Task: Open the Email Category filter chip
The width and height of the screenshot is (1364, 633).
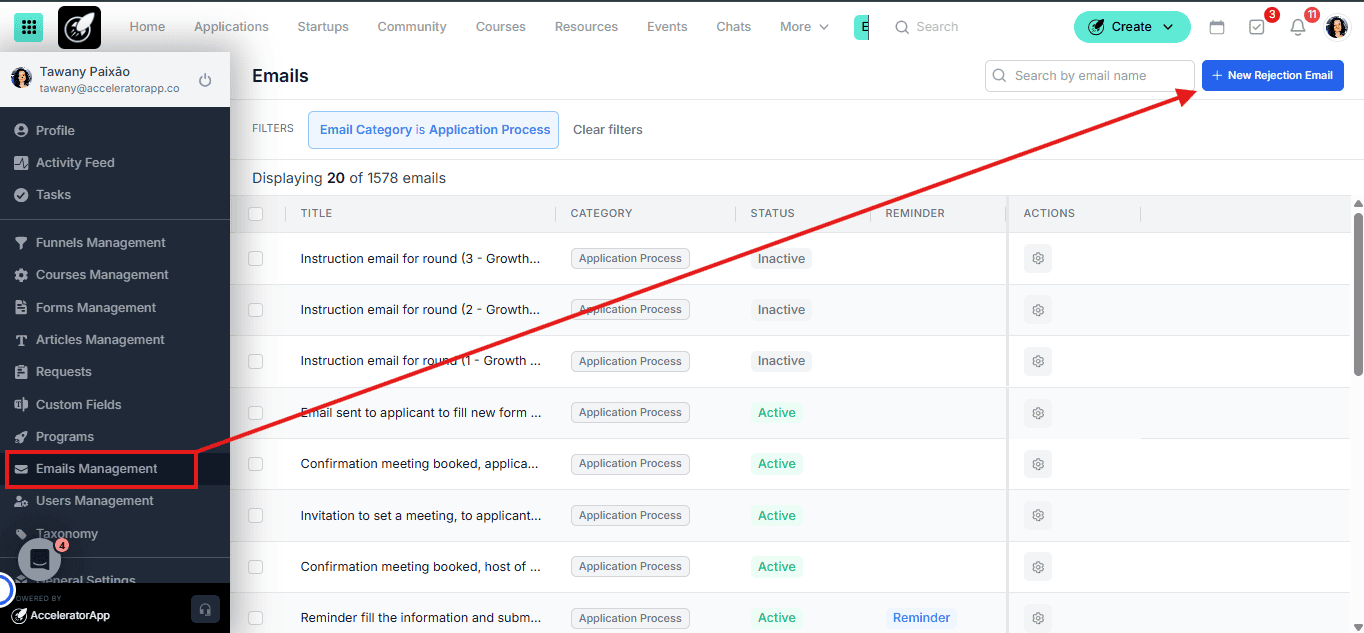Action: coord(433,130)
